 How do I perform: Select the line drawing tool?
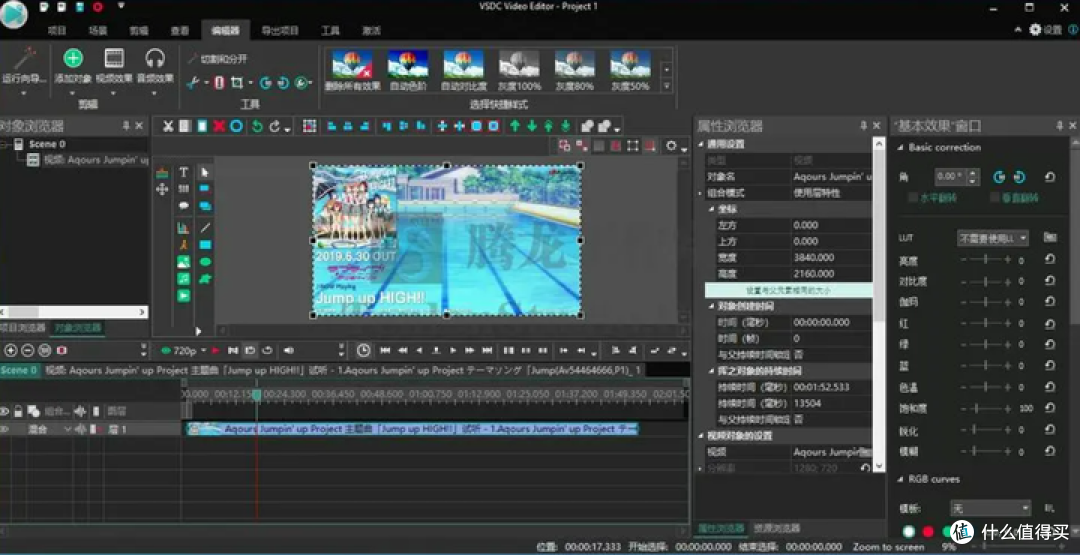[205, 227]
